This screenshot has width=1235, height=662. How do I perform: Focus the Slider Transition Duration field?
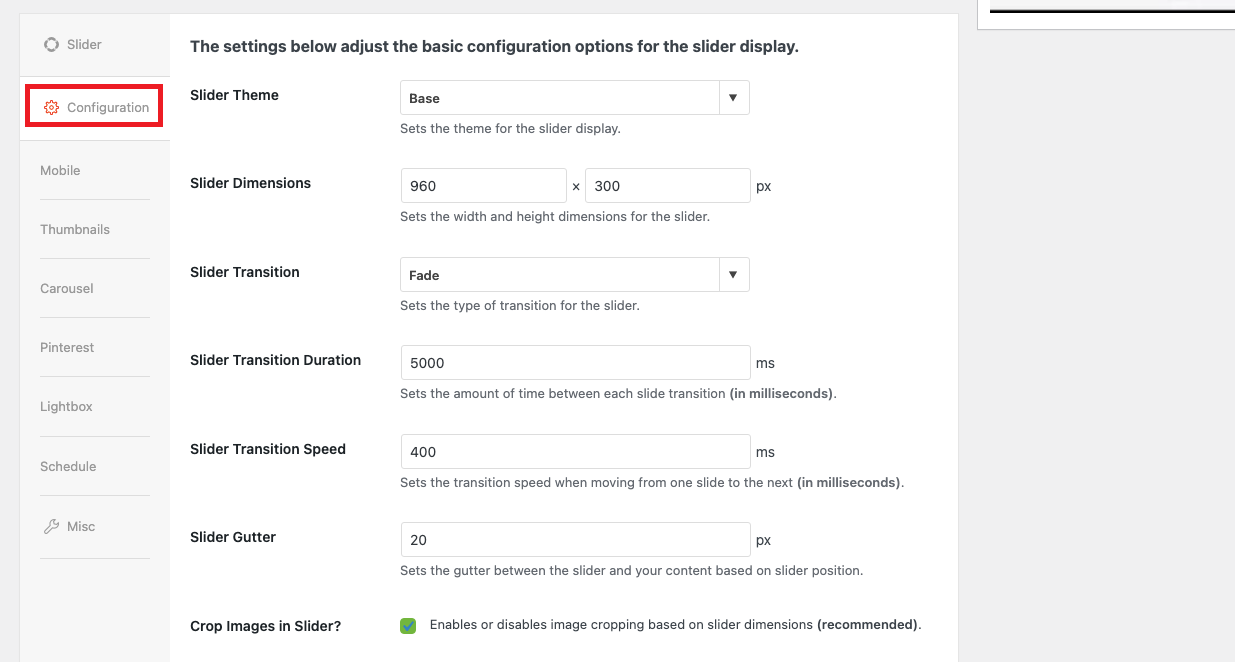(575, 363)
